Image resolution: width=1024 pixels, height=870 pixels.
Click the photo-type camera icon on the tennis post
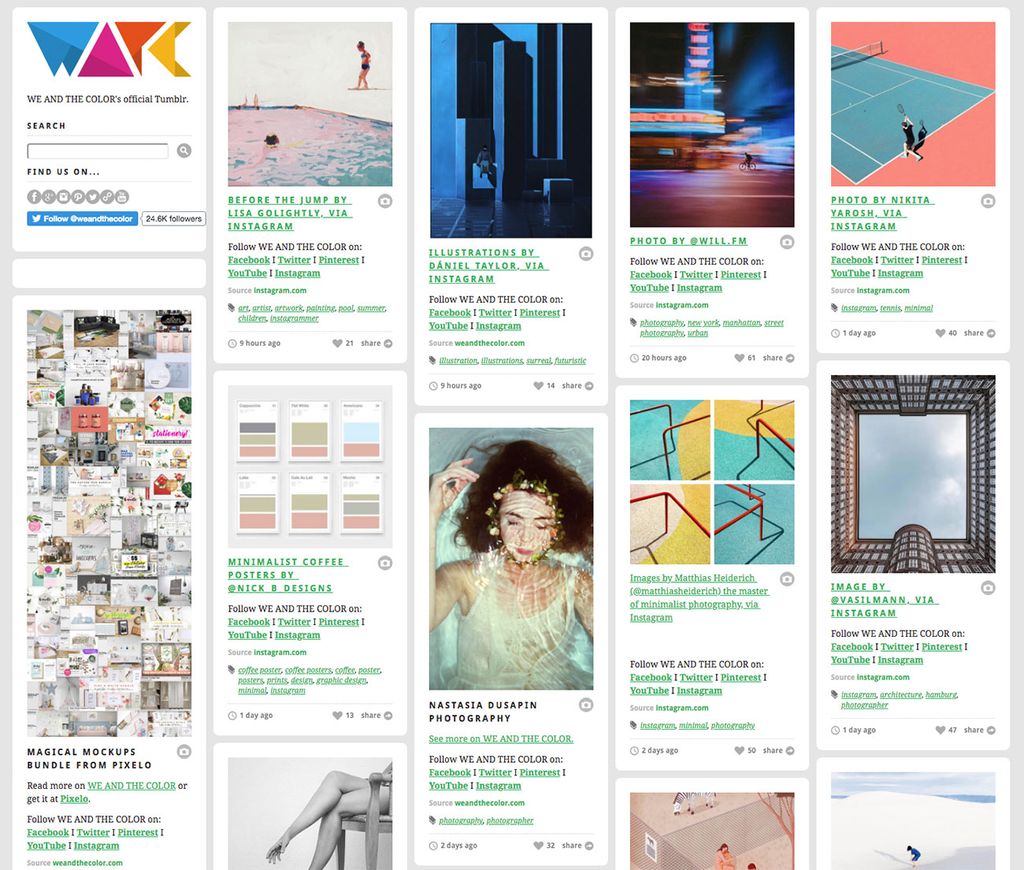988,200
